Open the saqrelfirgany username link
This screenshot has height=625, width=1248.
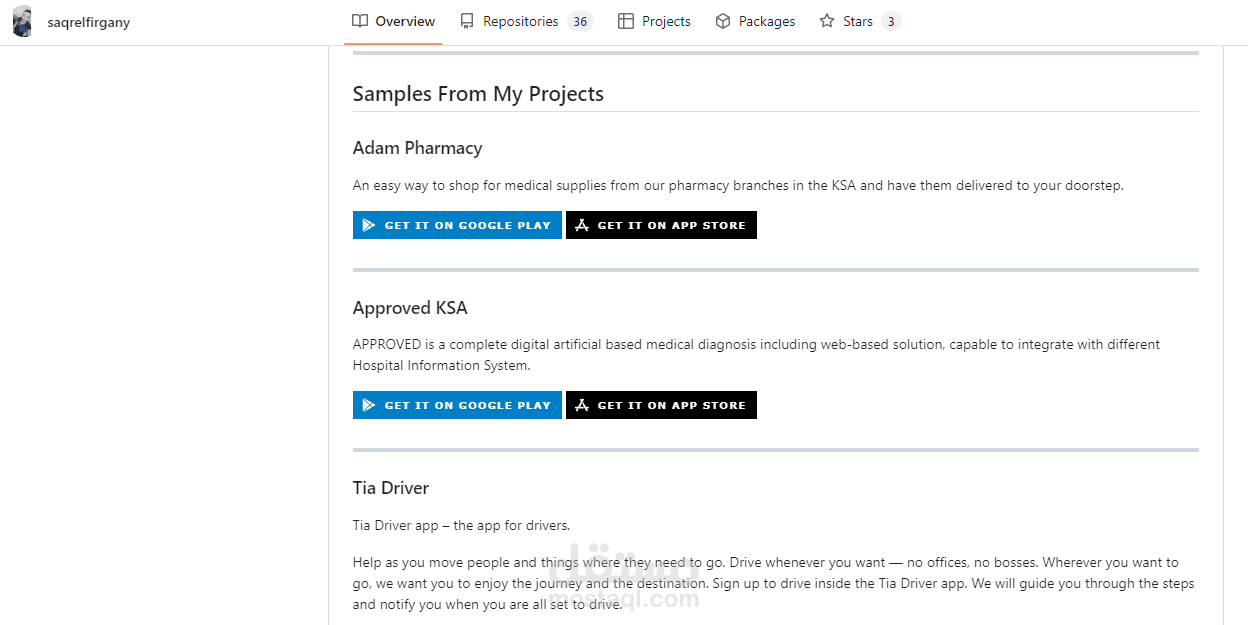[x=89, y=22]
